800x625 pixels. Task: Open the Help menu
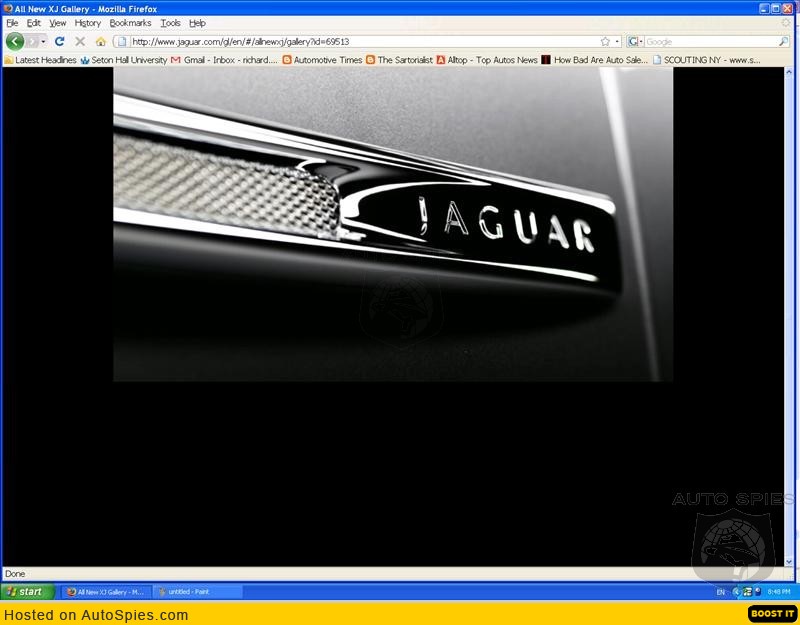point(197,23)
